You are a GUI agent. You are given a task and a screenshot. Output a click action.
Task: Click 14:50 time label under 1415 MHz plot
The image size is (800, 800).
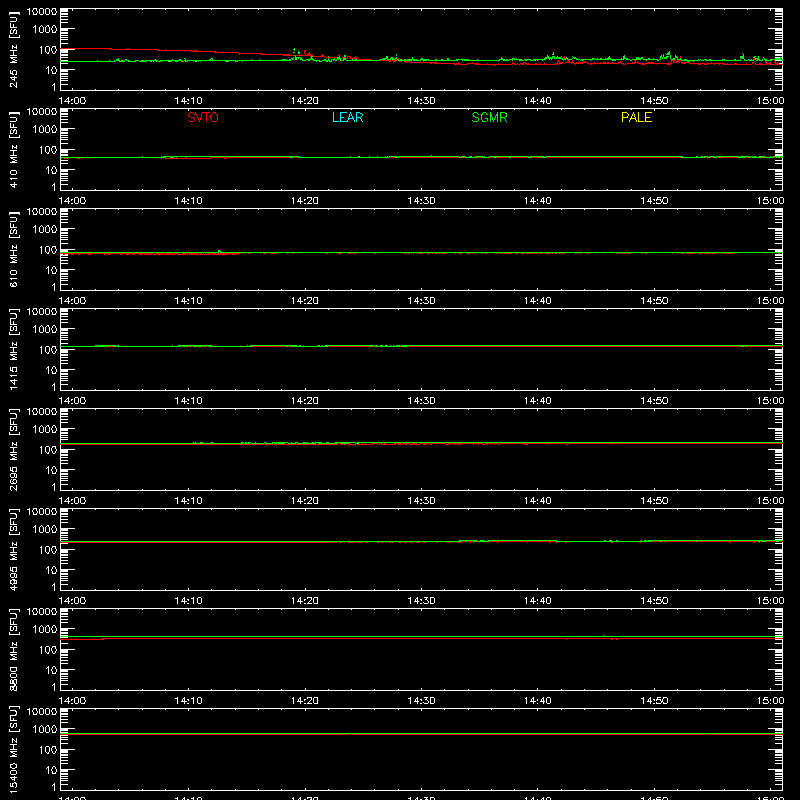pyautogui.click(x=654, y=401)
